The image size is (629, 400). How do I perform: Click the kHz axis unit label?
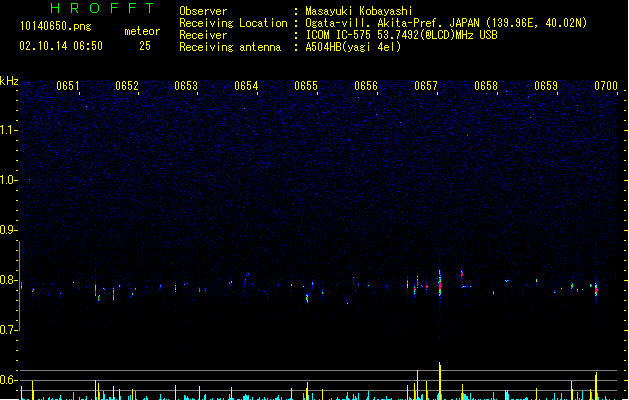pos(9,81)
